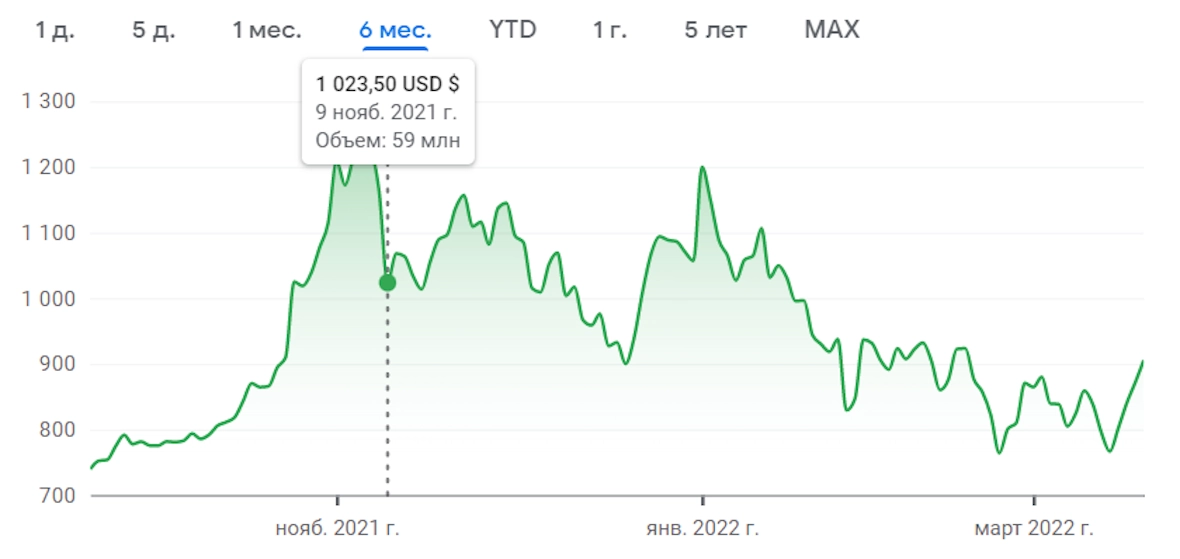Viewport: 1180px width, 559px height.
Task: Click the 1 023,50 USD tooltip price
Action: click(388, 84)
